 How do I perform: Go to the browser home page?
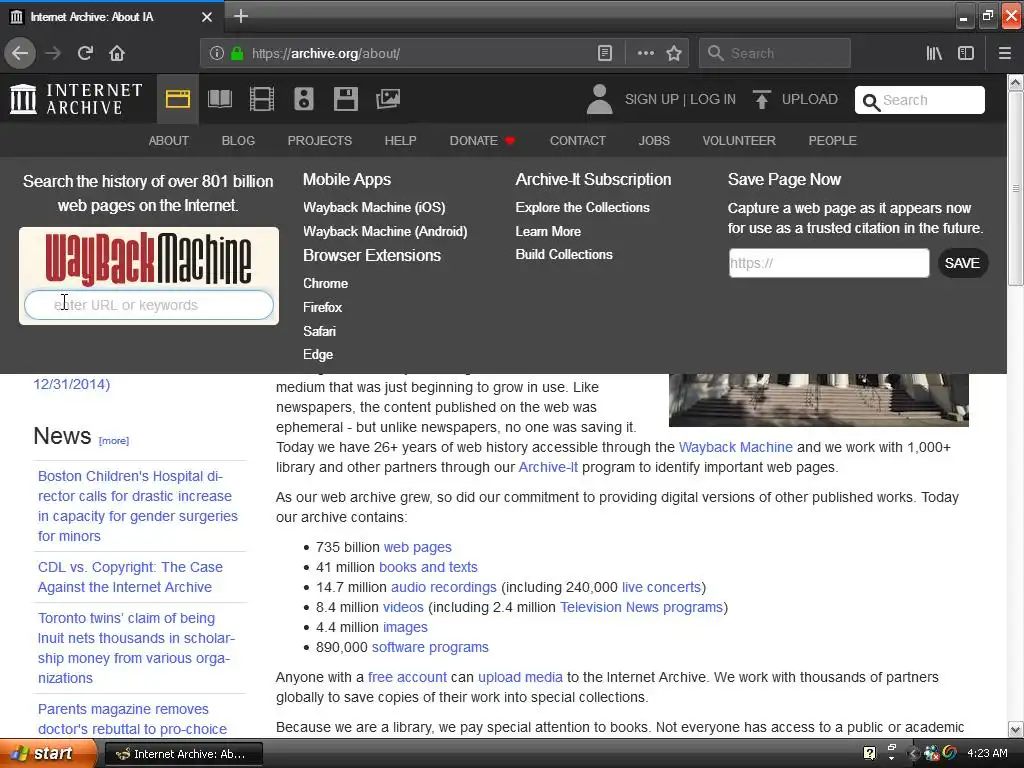click(117, 53)
